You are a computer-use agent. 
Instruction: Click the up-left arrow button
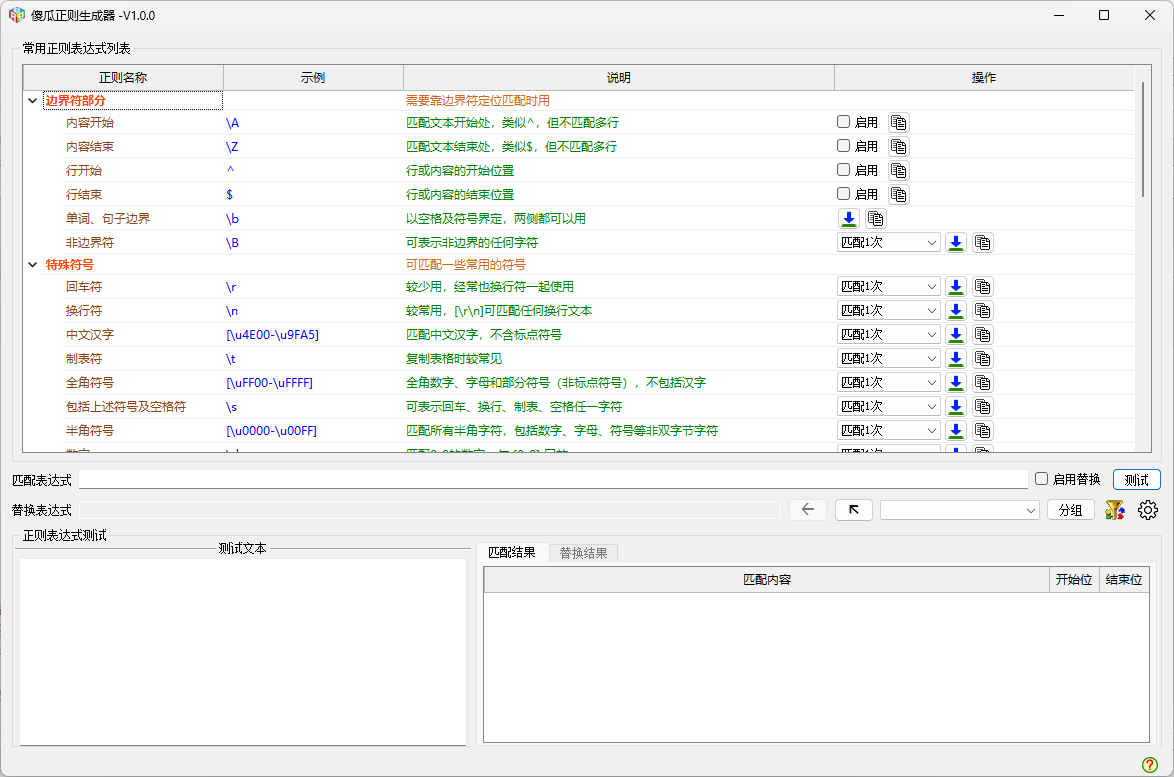click(853, 510)
